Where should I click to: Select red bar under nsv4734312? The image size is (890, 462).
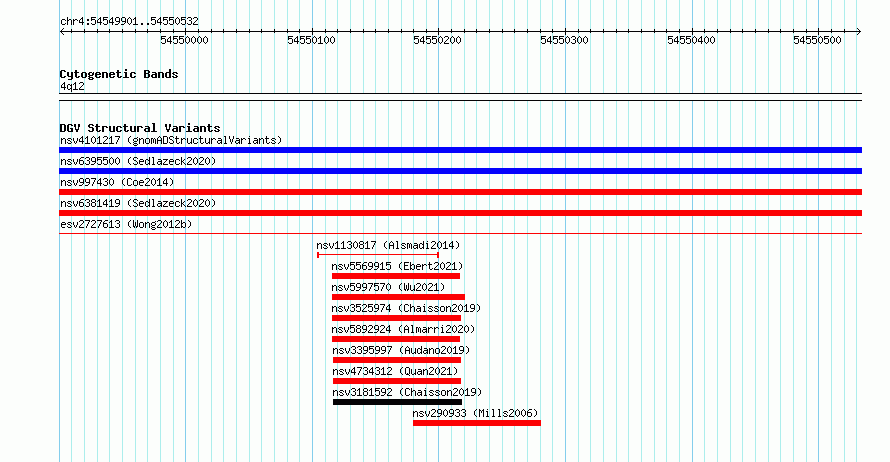(397, 381)
